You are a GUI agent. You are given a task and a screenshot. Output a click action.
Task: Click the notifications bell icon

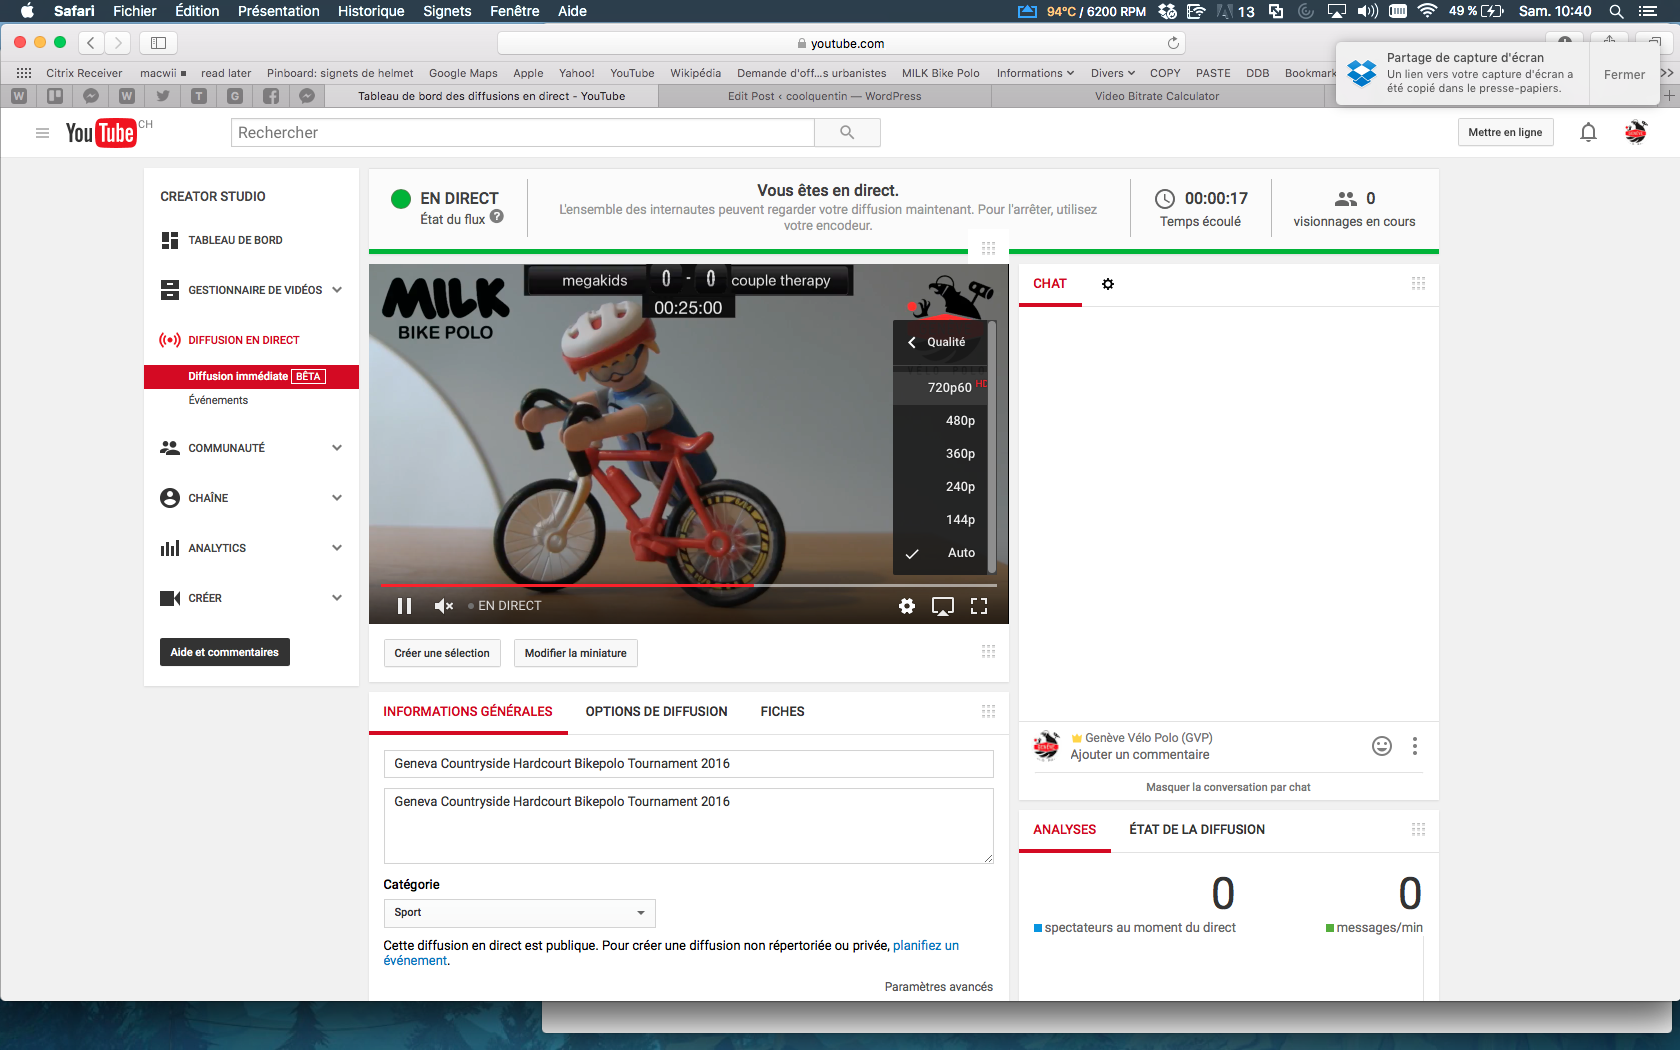tap(1588, 133)
